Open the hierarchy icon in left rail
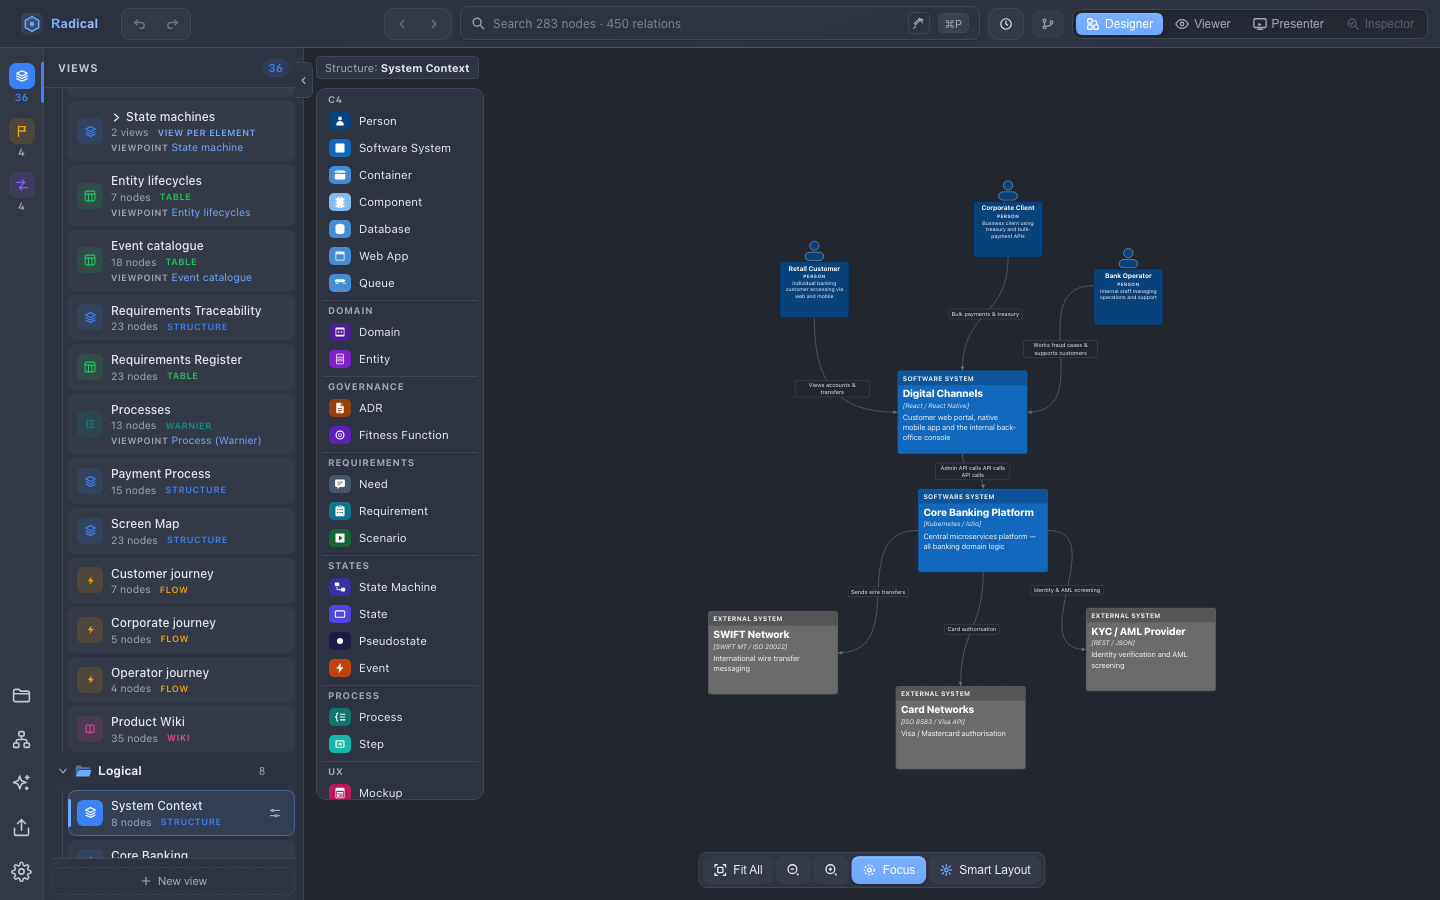 click(x=21, y=740)
